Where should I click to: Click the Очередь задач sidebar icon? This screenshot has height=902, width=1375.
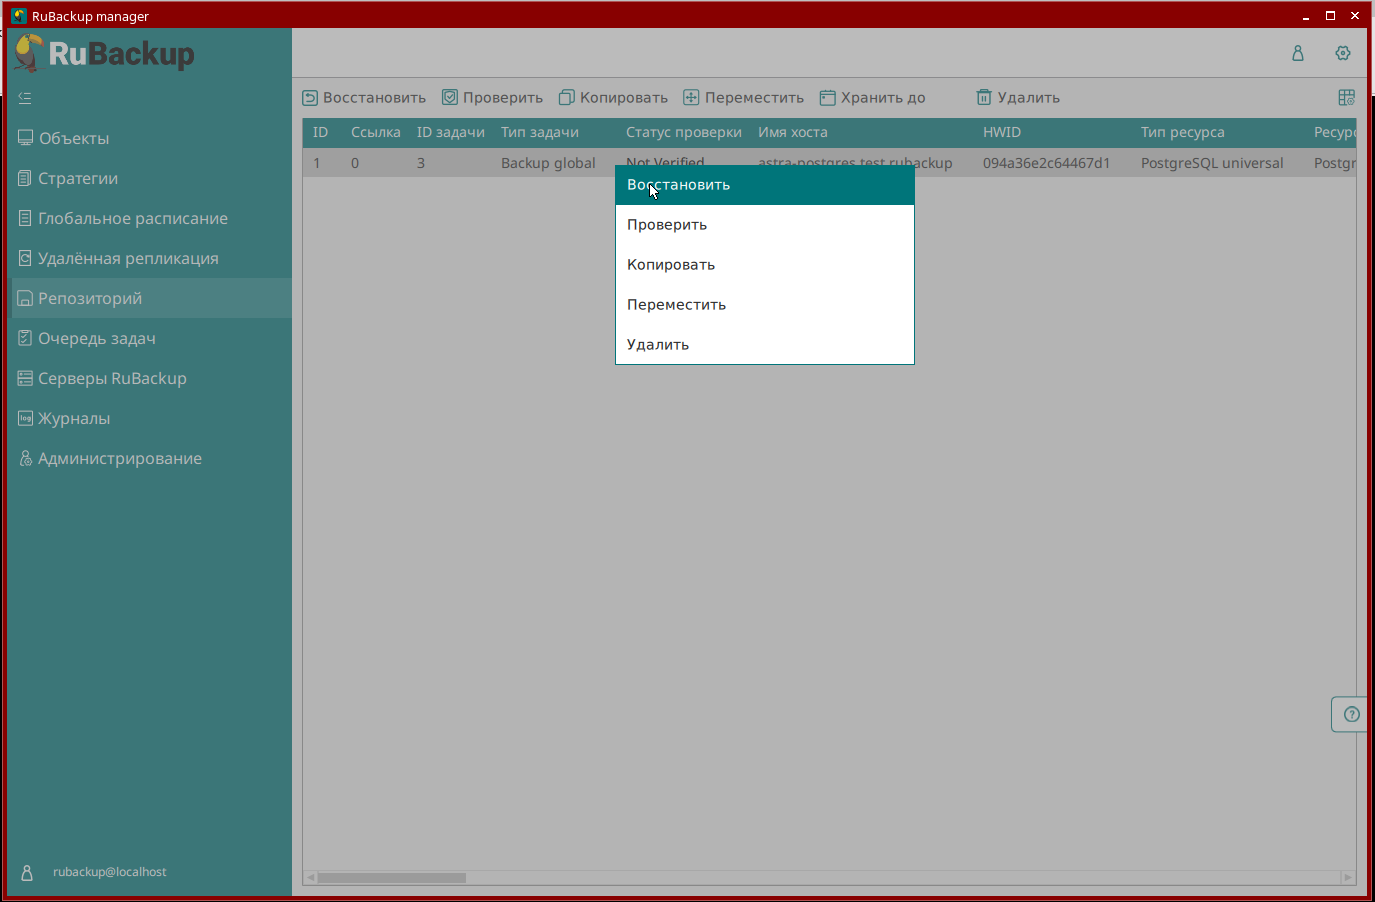26,338
